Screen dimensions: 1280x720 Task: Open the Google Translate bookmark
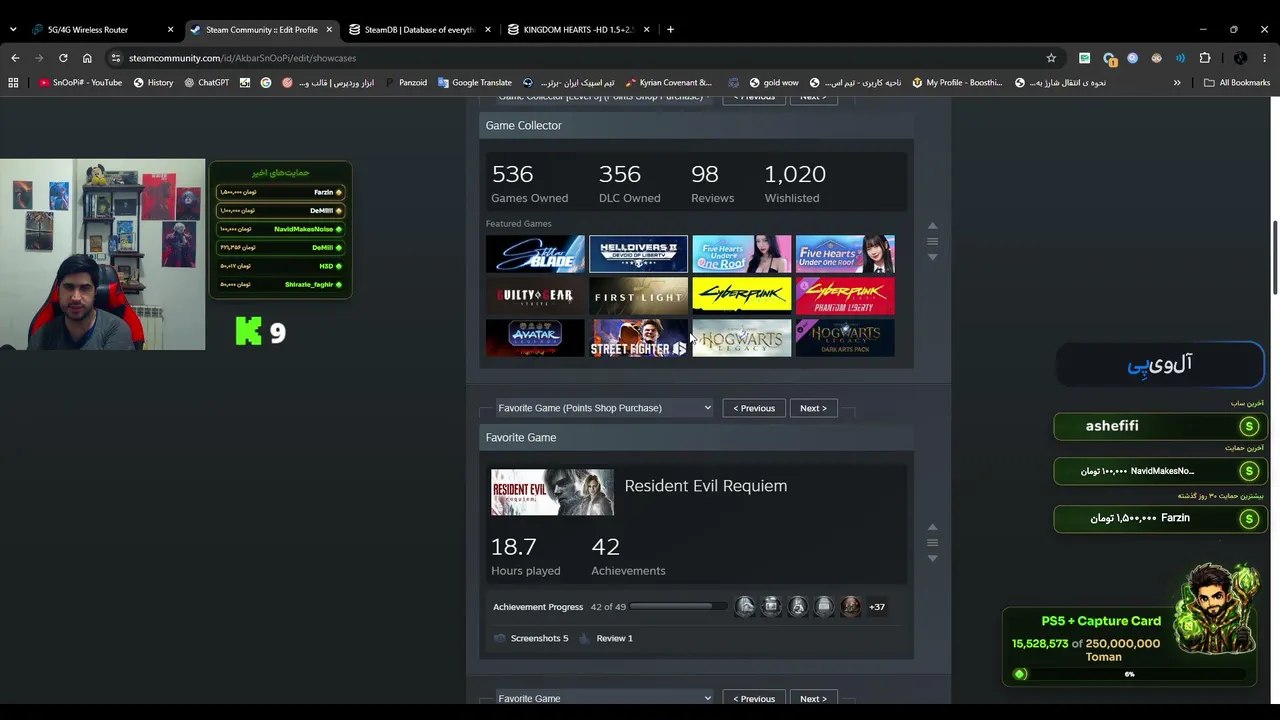[475, 83]
